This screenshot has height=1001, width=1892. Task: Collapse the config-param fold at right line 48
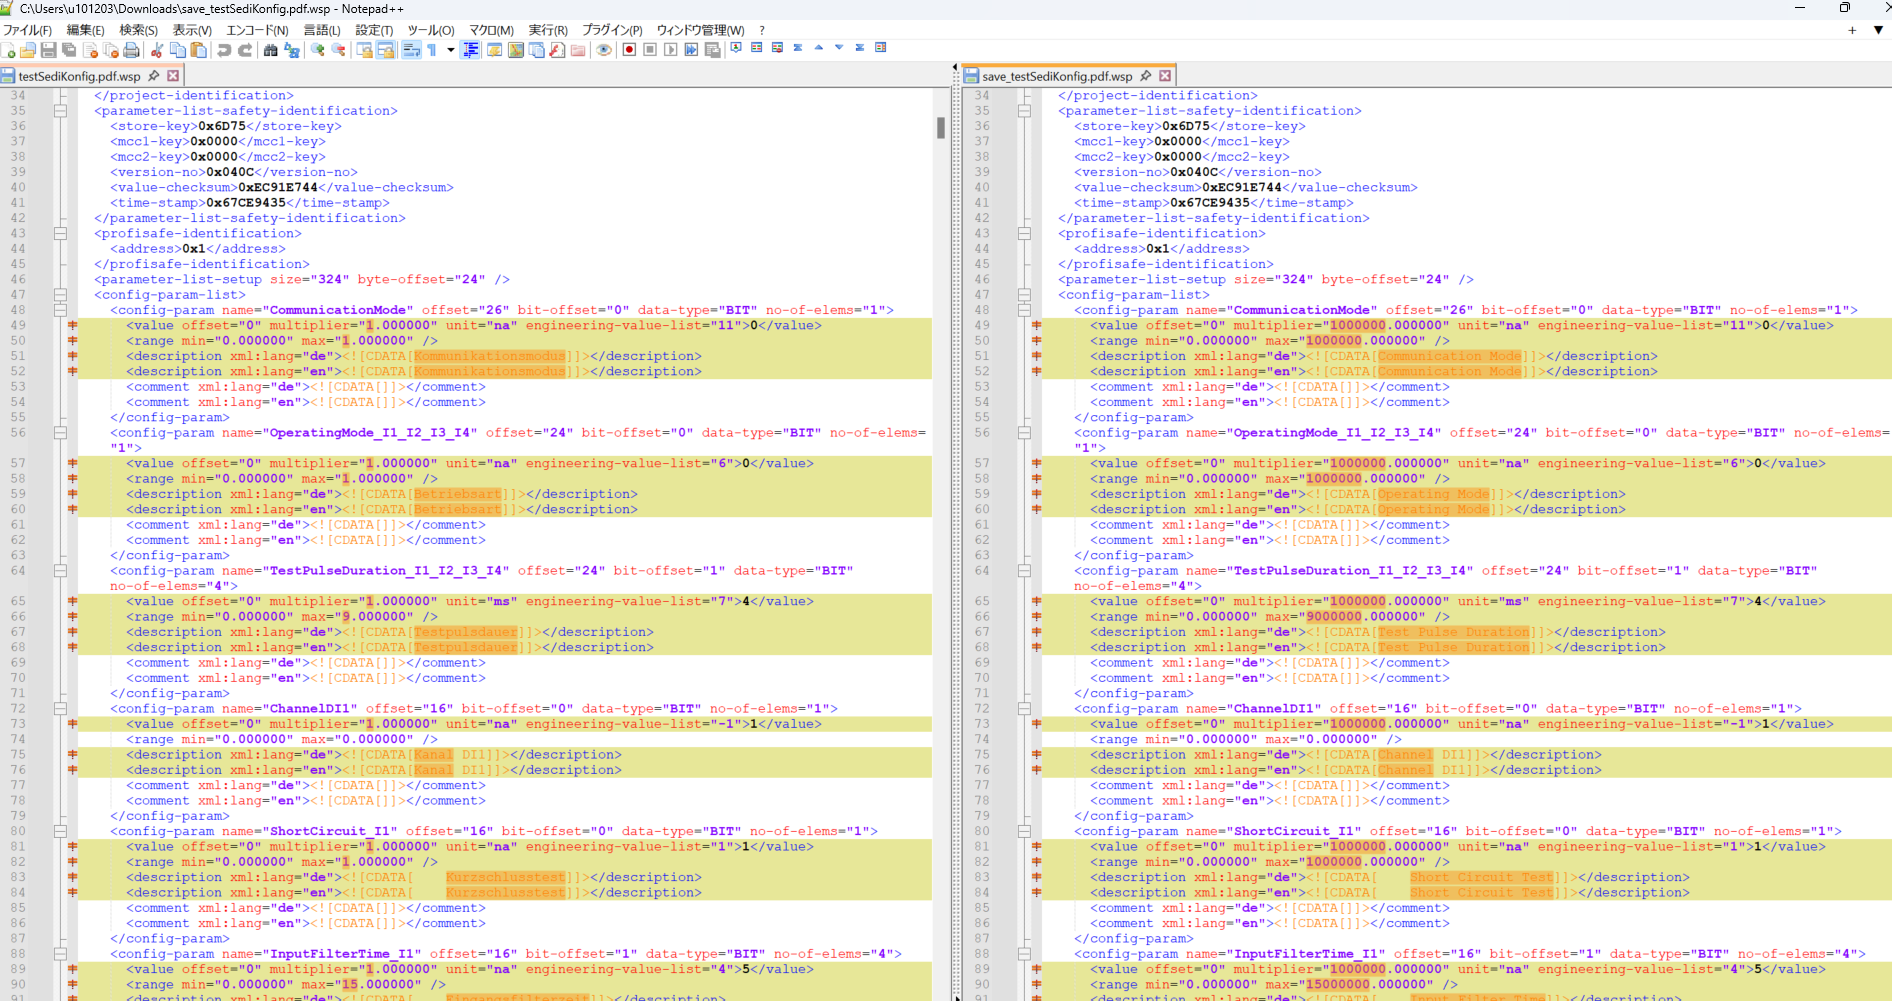(x=1024, y=310)
